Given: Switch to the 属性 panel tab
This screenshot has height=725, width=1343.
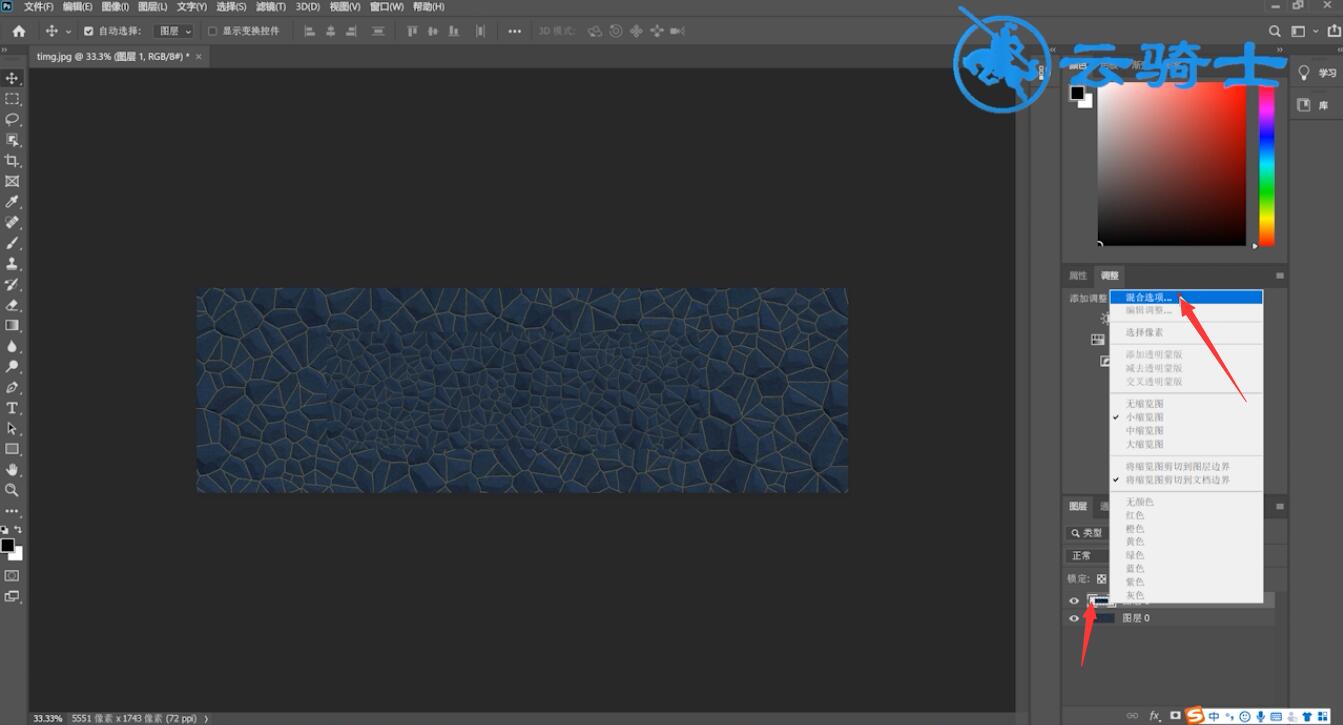Looking at the screenshot, I should (1078, 276).
